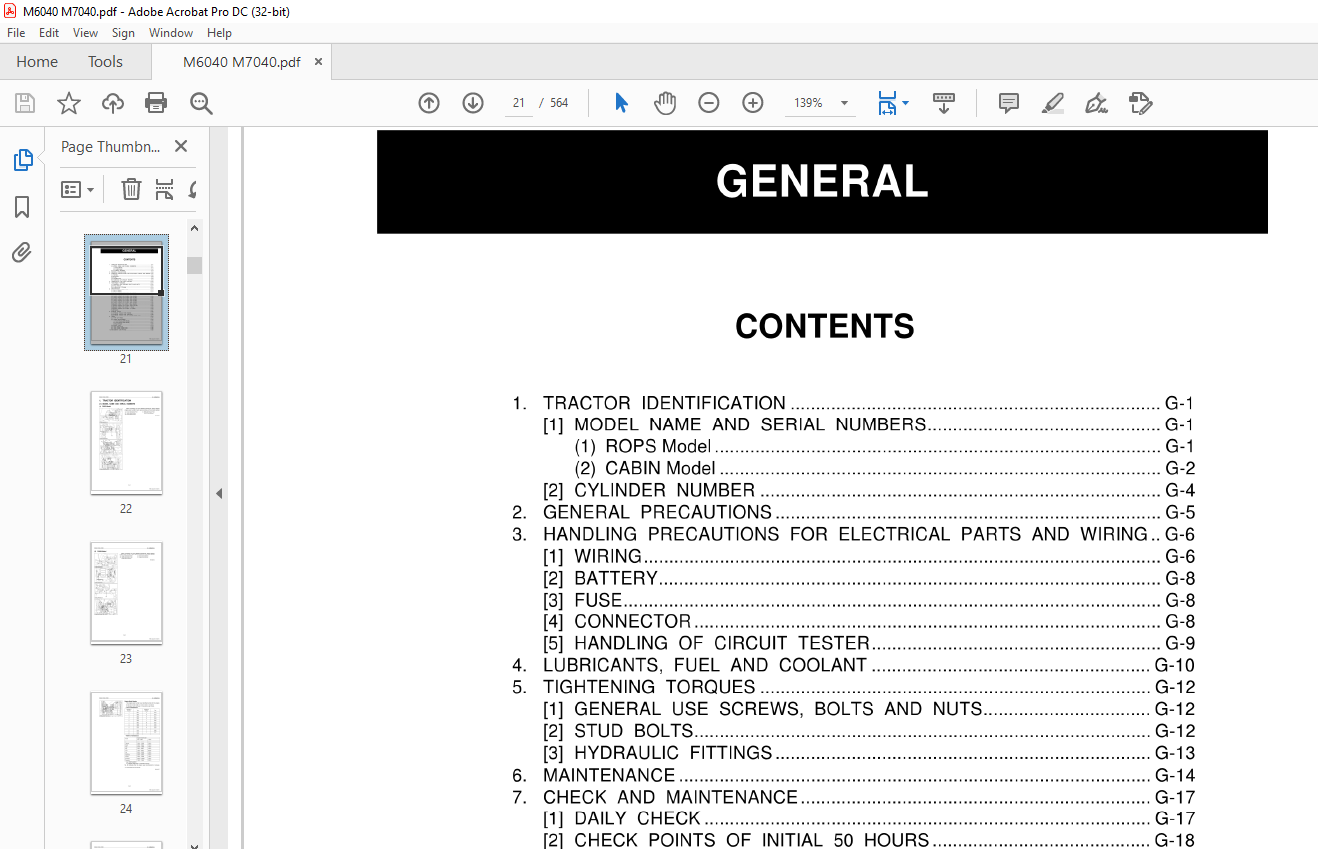Print the document using the printer icon

click(156, 103)
